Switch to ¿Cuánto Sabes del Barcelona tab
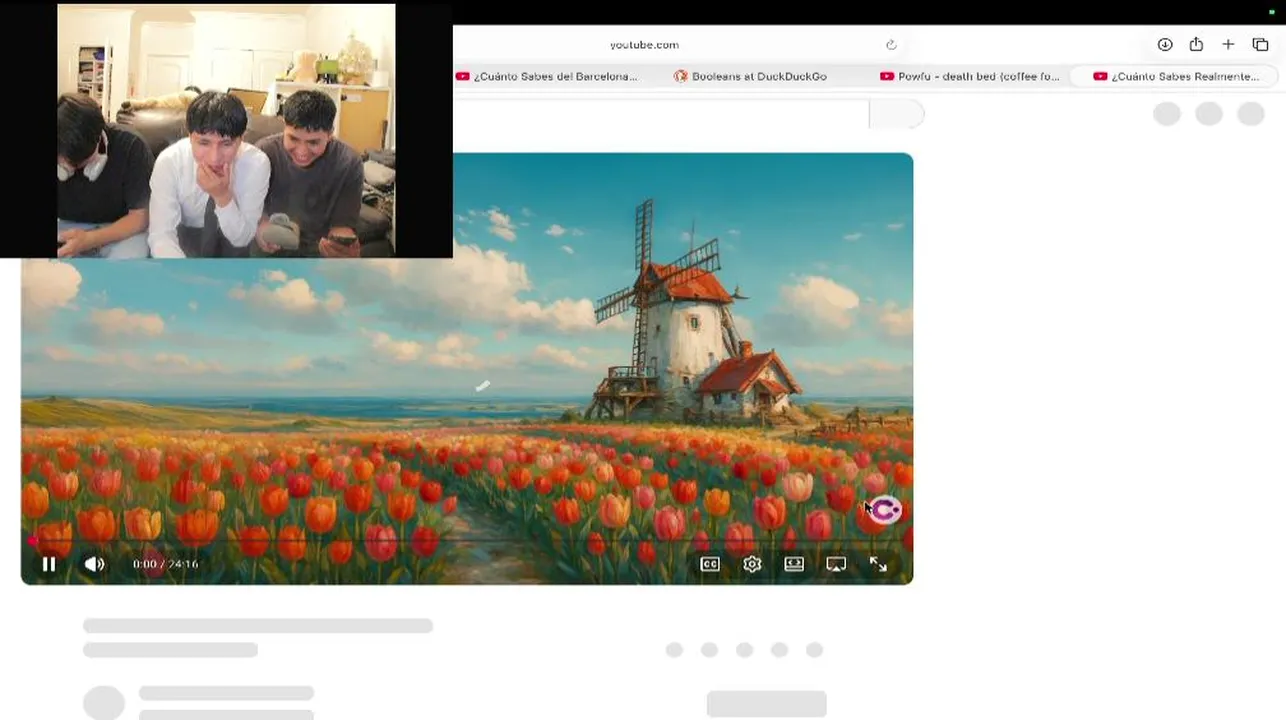This screenshot has width=1286, height=720. click(x=547, y=76)
